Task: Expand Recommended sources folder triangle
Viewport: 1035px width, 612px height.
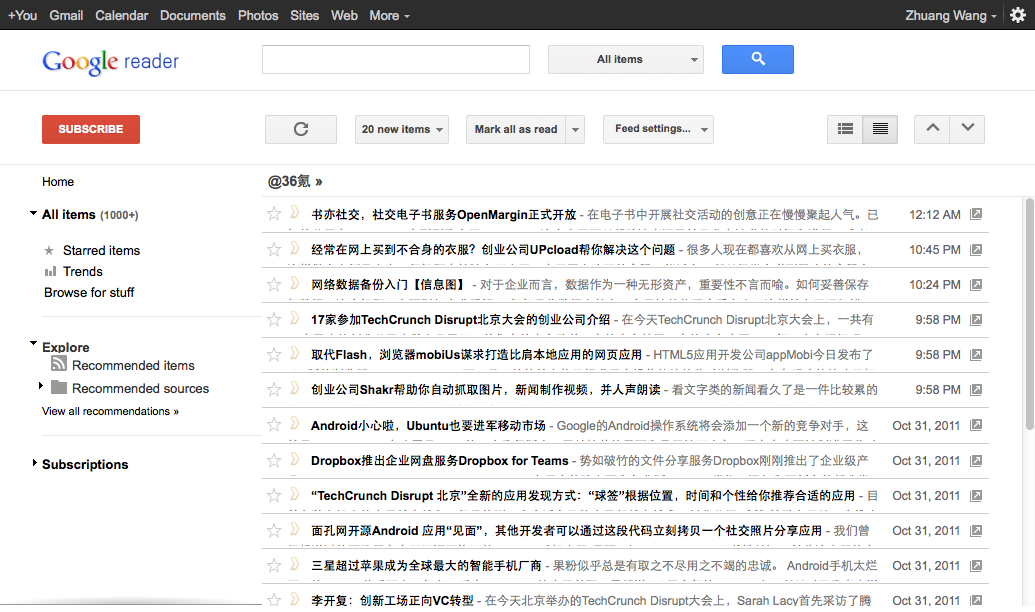Action: point(40,386)
